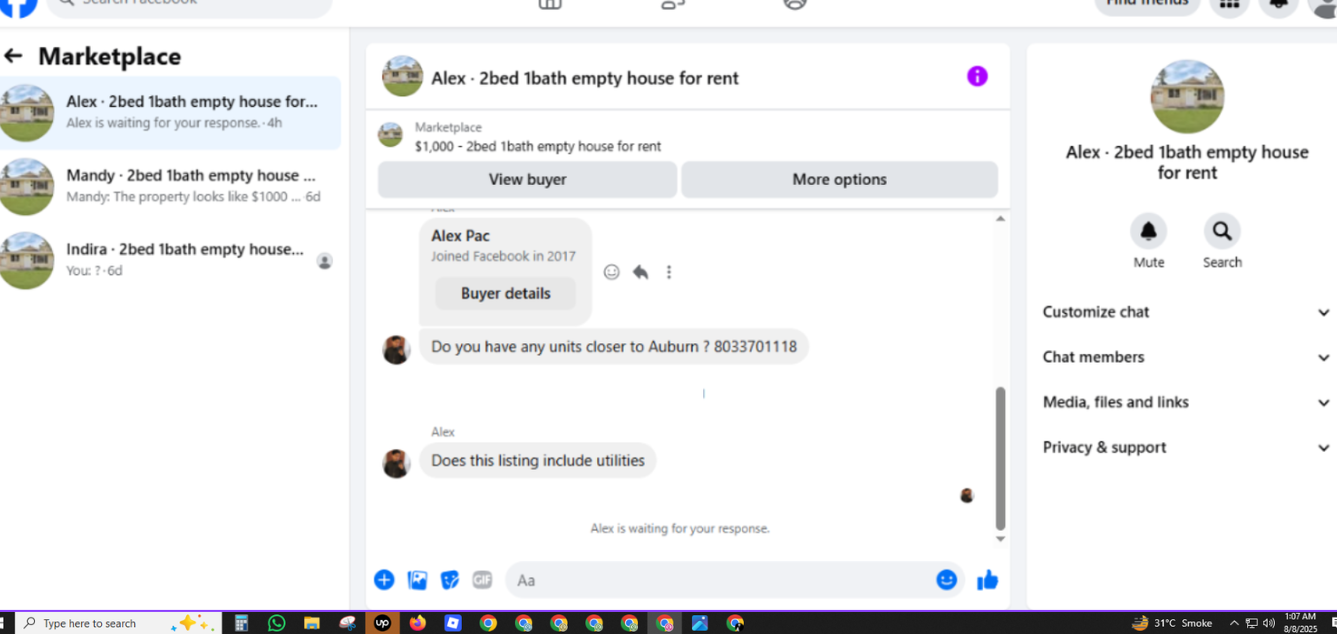
Task: Open three-dot menu beside message
Action: (669, 272)
